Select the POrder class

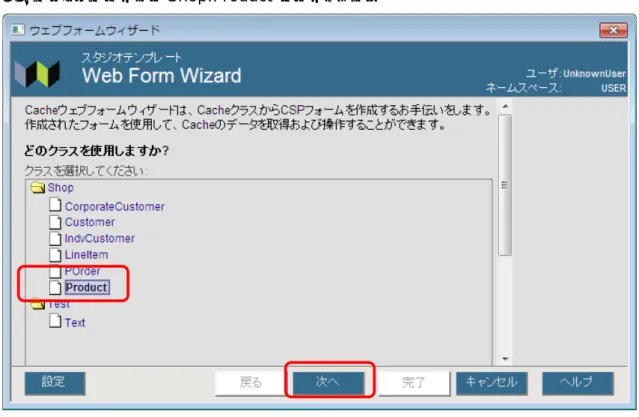(82, 271)
